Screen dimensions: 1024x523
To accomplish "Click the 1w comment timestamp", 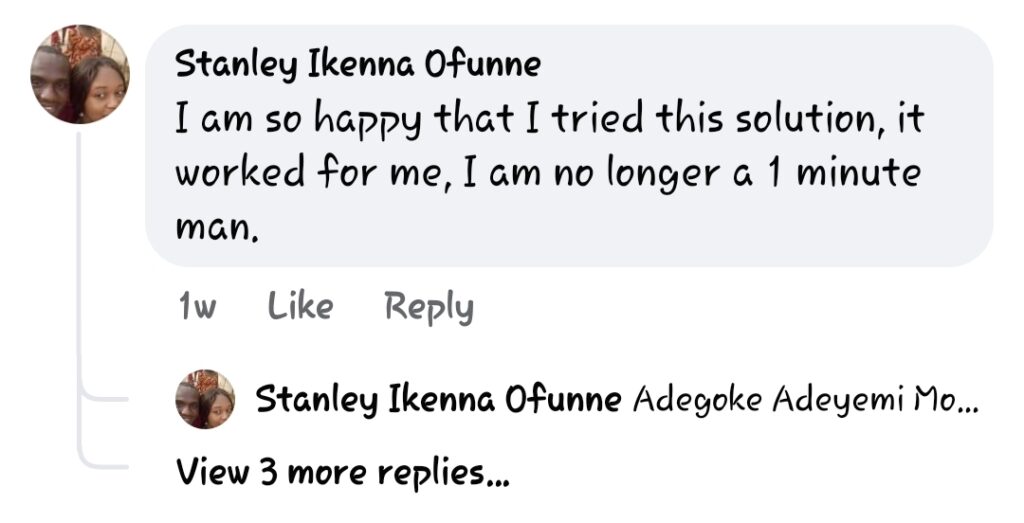I will click(197, 307).
